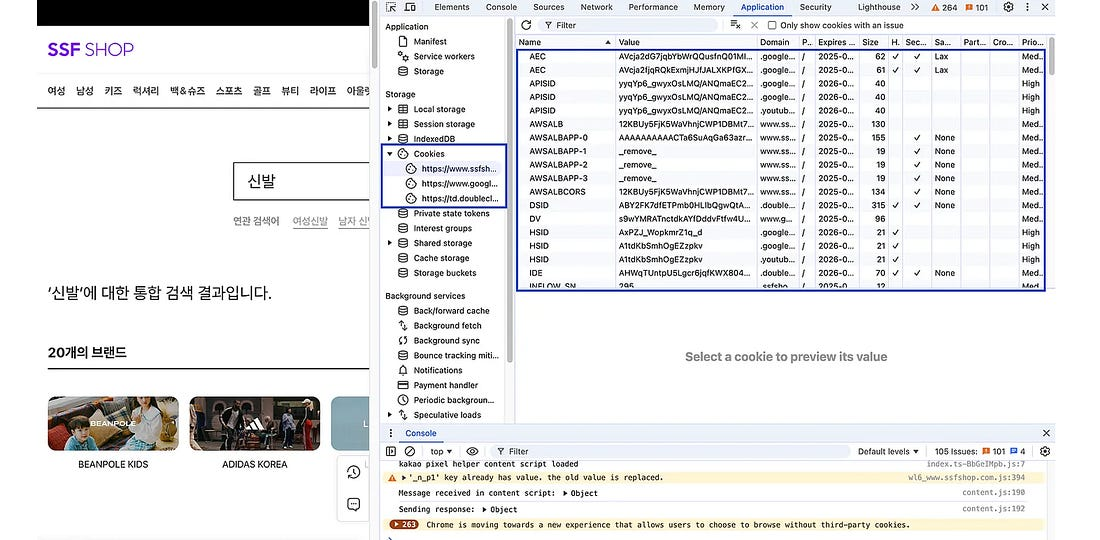Open recent views clock icon on SSF Shop
This screenshot has height=540, width=1100.
pyautogui.click(x=354, y=473)
